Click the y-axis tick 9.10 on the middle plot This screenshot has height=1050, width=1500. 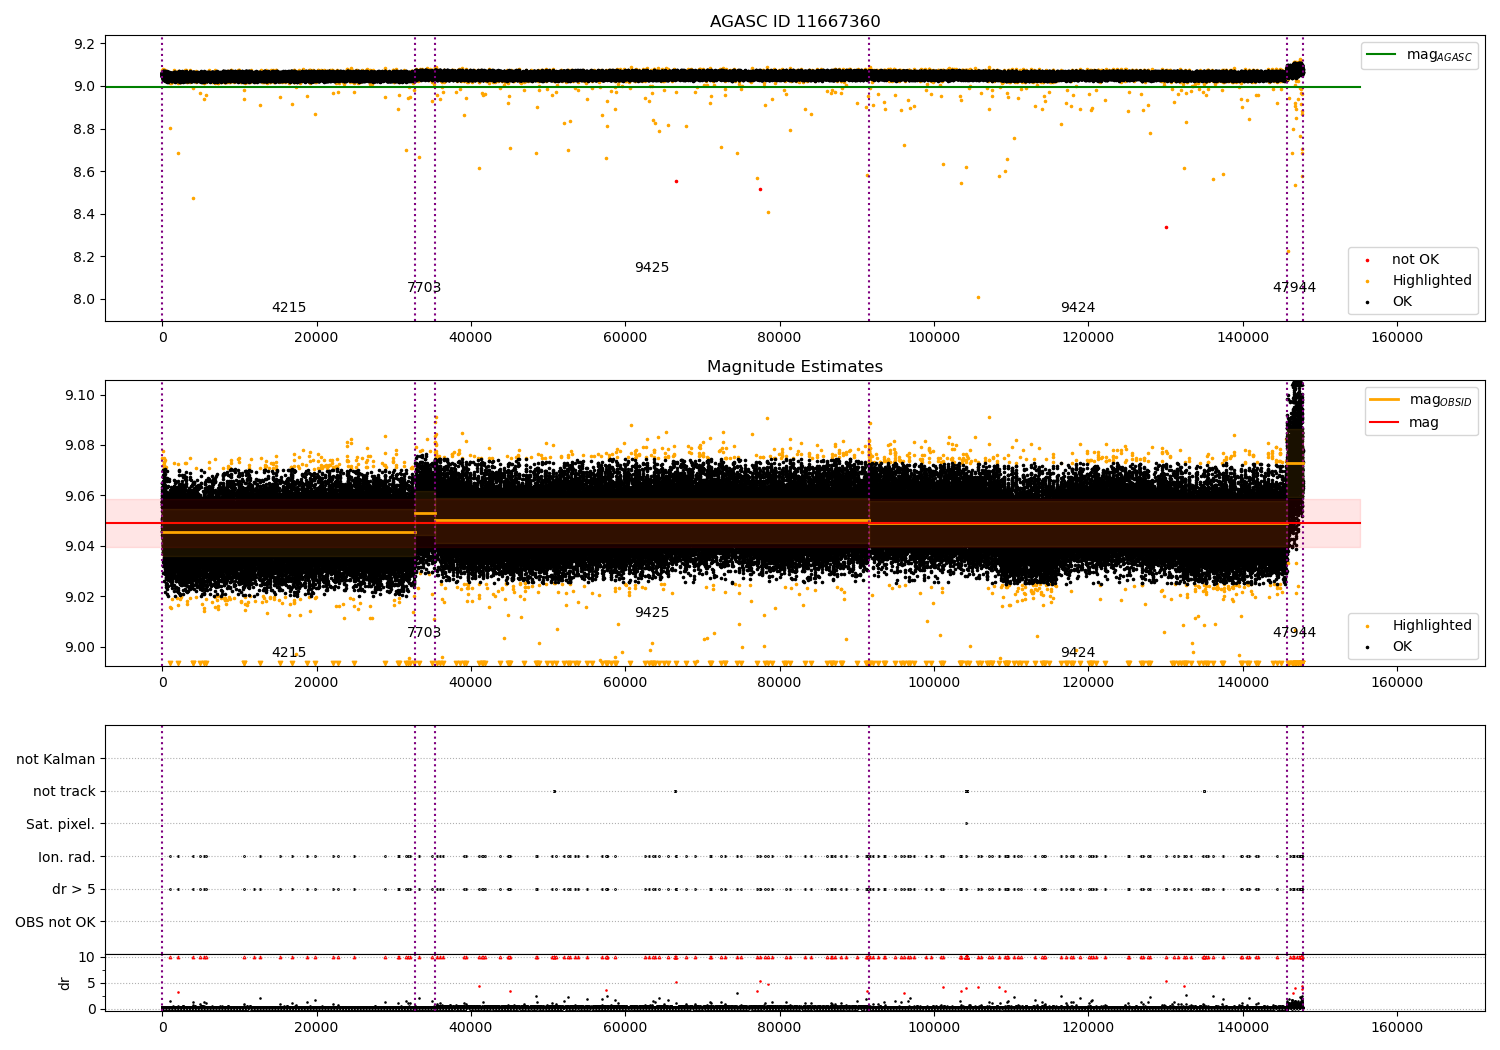coord(79,395)
